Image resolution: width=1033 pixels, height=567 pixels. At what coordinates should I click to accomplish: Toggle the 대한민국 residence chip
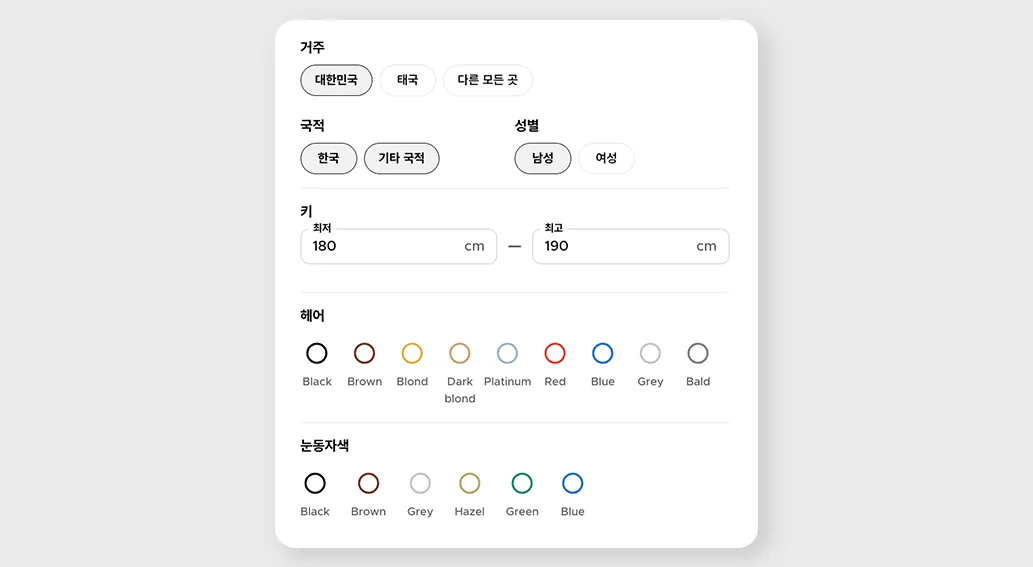click(336, 80)
